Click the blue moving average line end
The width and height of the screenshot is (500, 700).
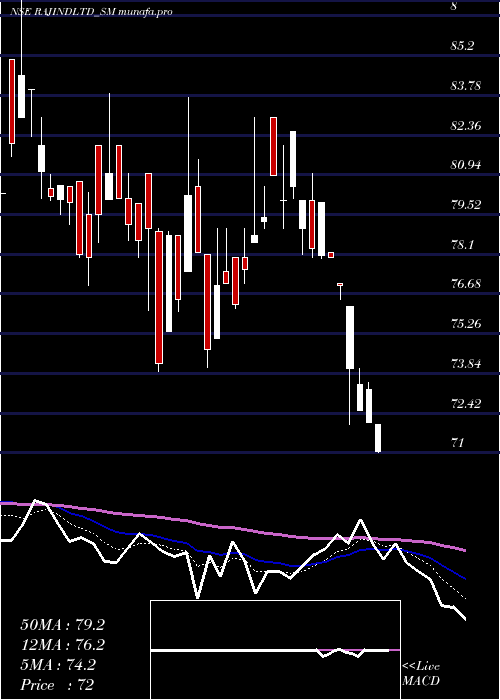tap(464, 578)
